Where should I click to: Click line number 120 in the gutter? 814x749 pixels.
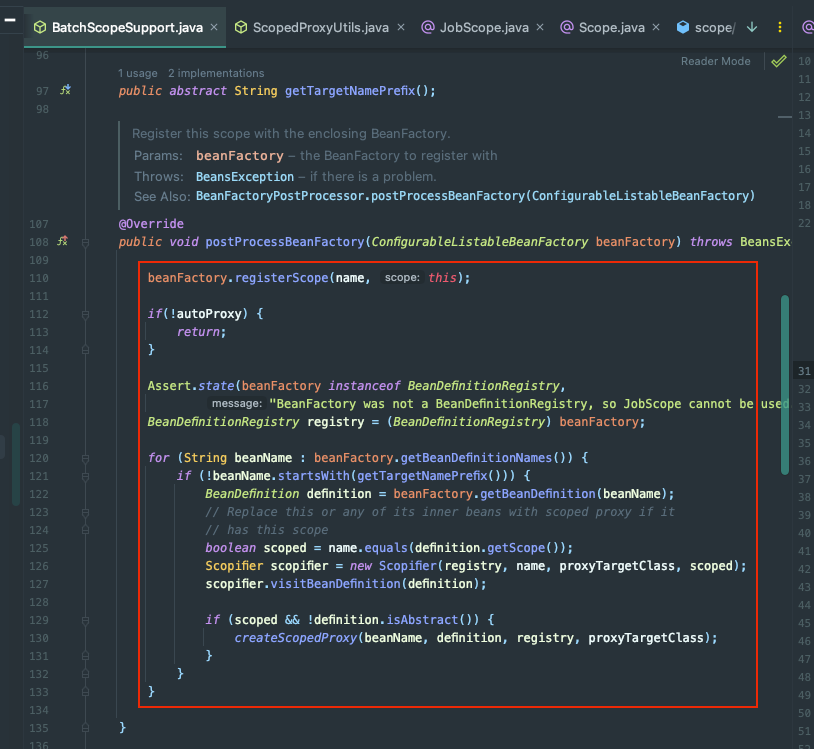point(39,458)
